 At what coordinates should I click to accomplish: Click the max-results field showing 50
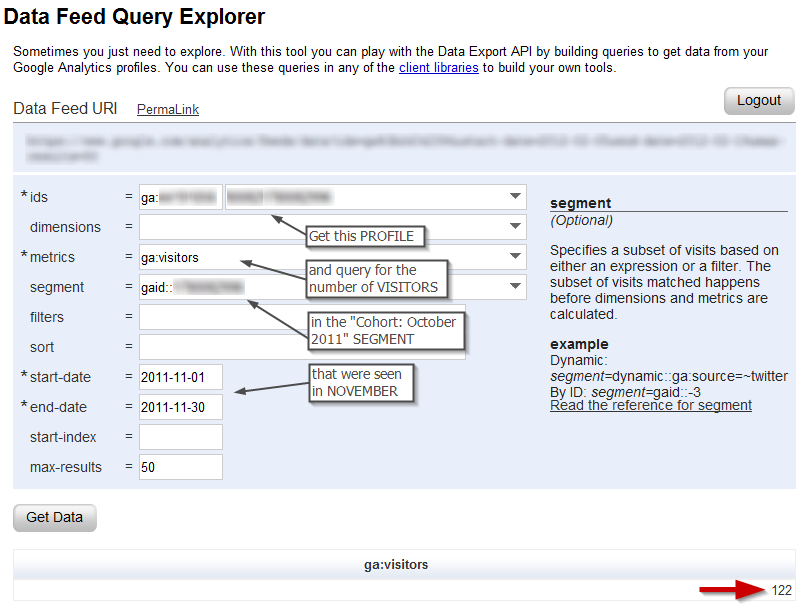coord(180,467)
